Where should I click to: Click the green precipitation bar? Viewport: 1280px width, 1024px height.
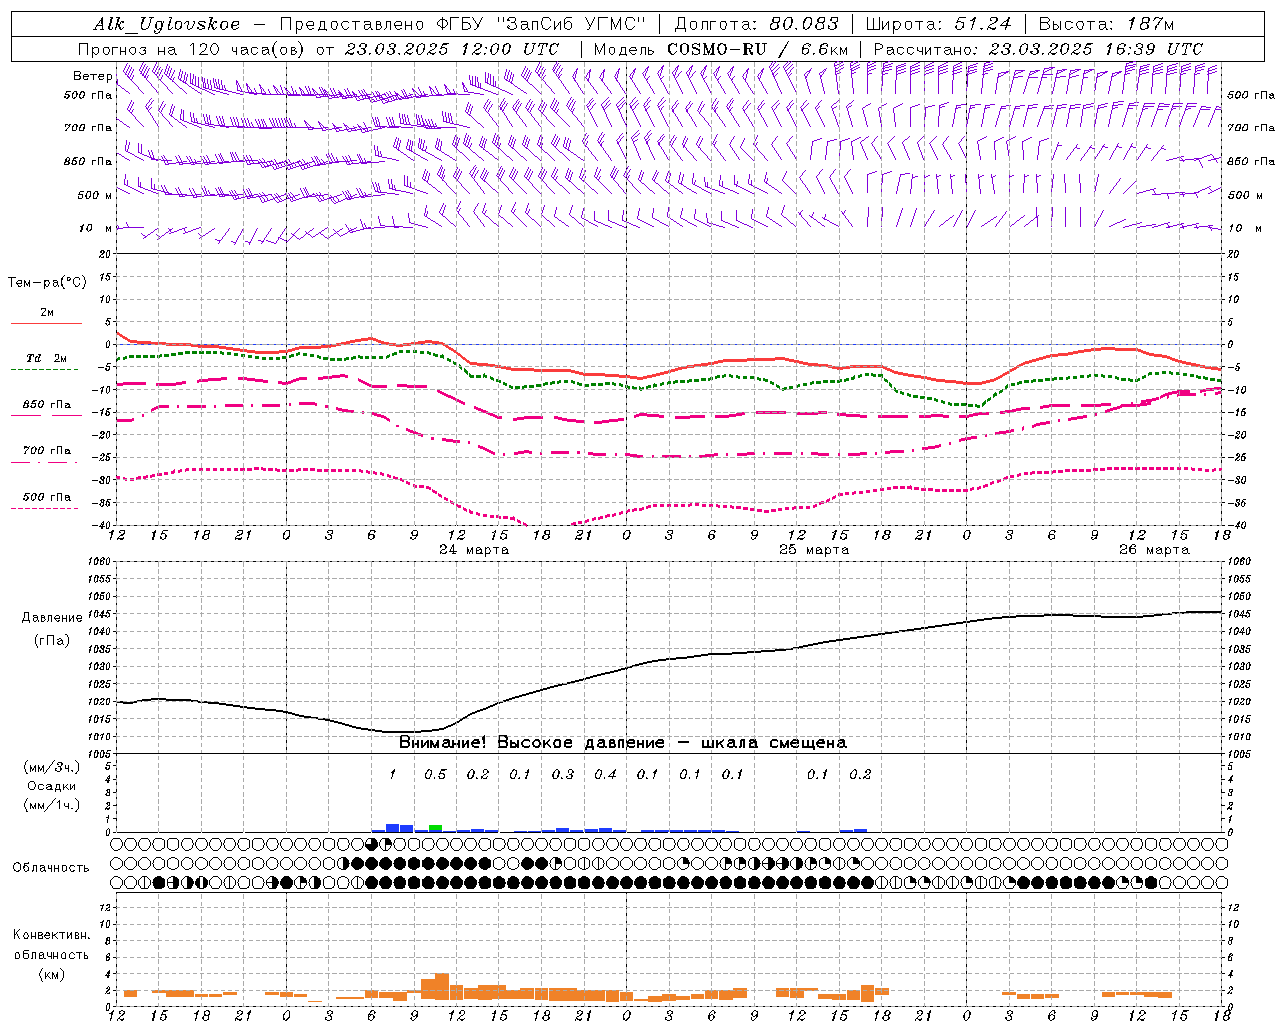click(x=435, y=828)
